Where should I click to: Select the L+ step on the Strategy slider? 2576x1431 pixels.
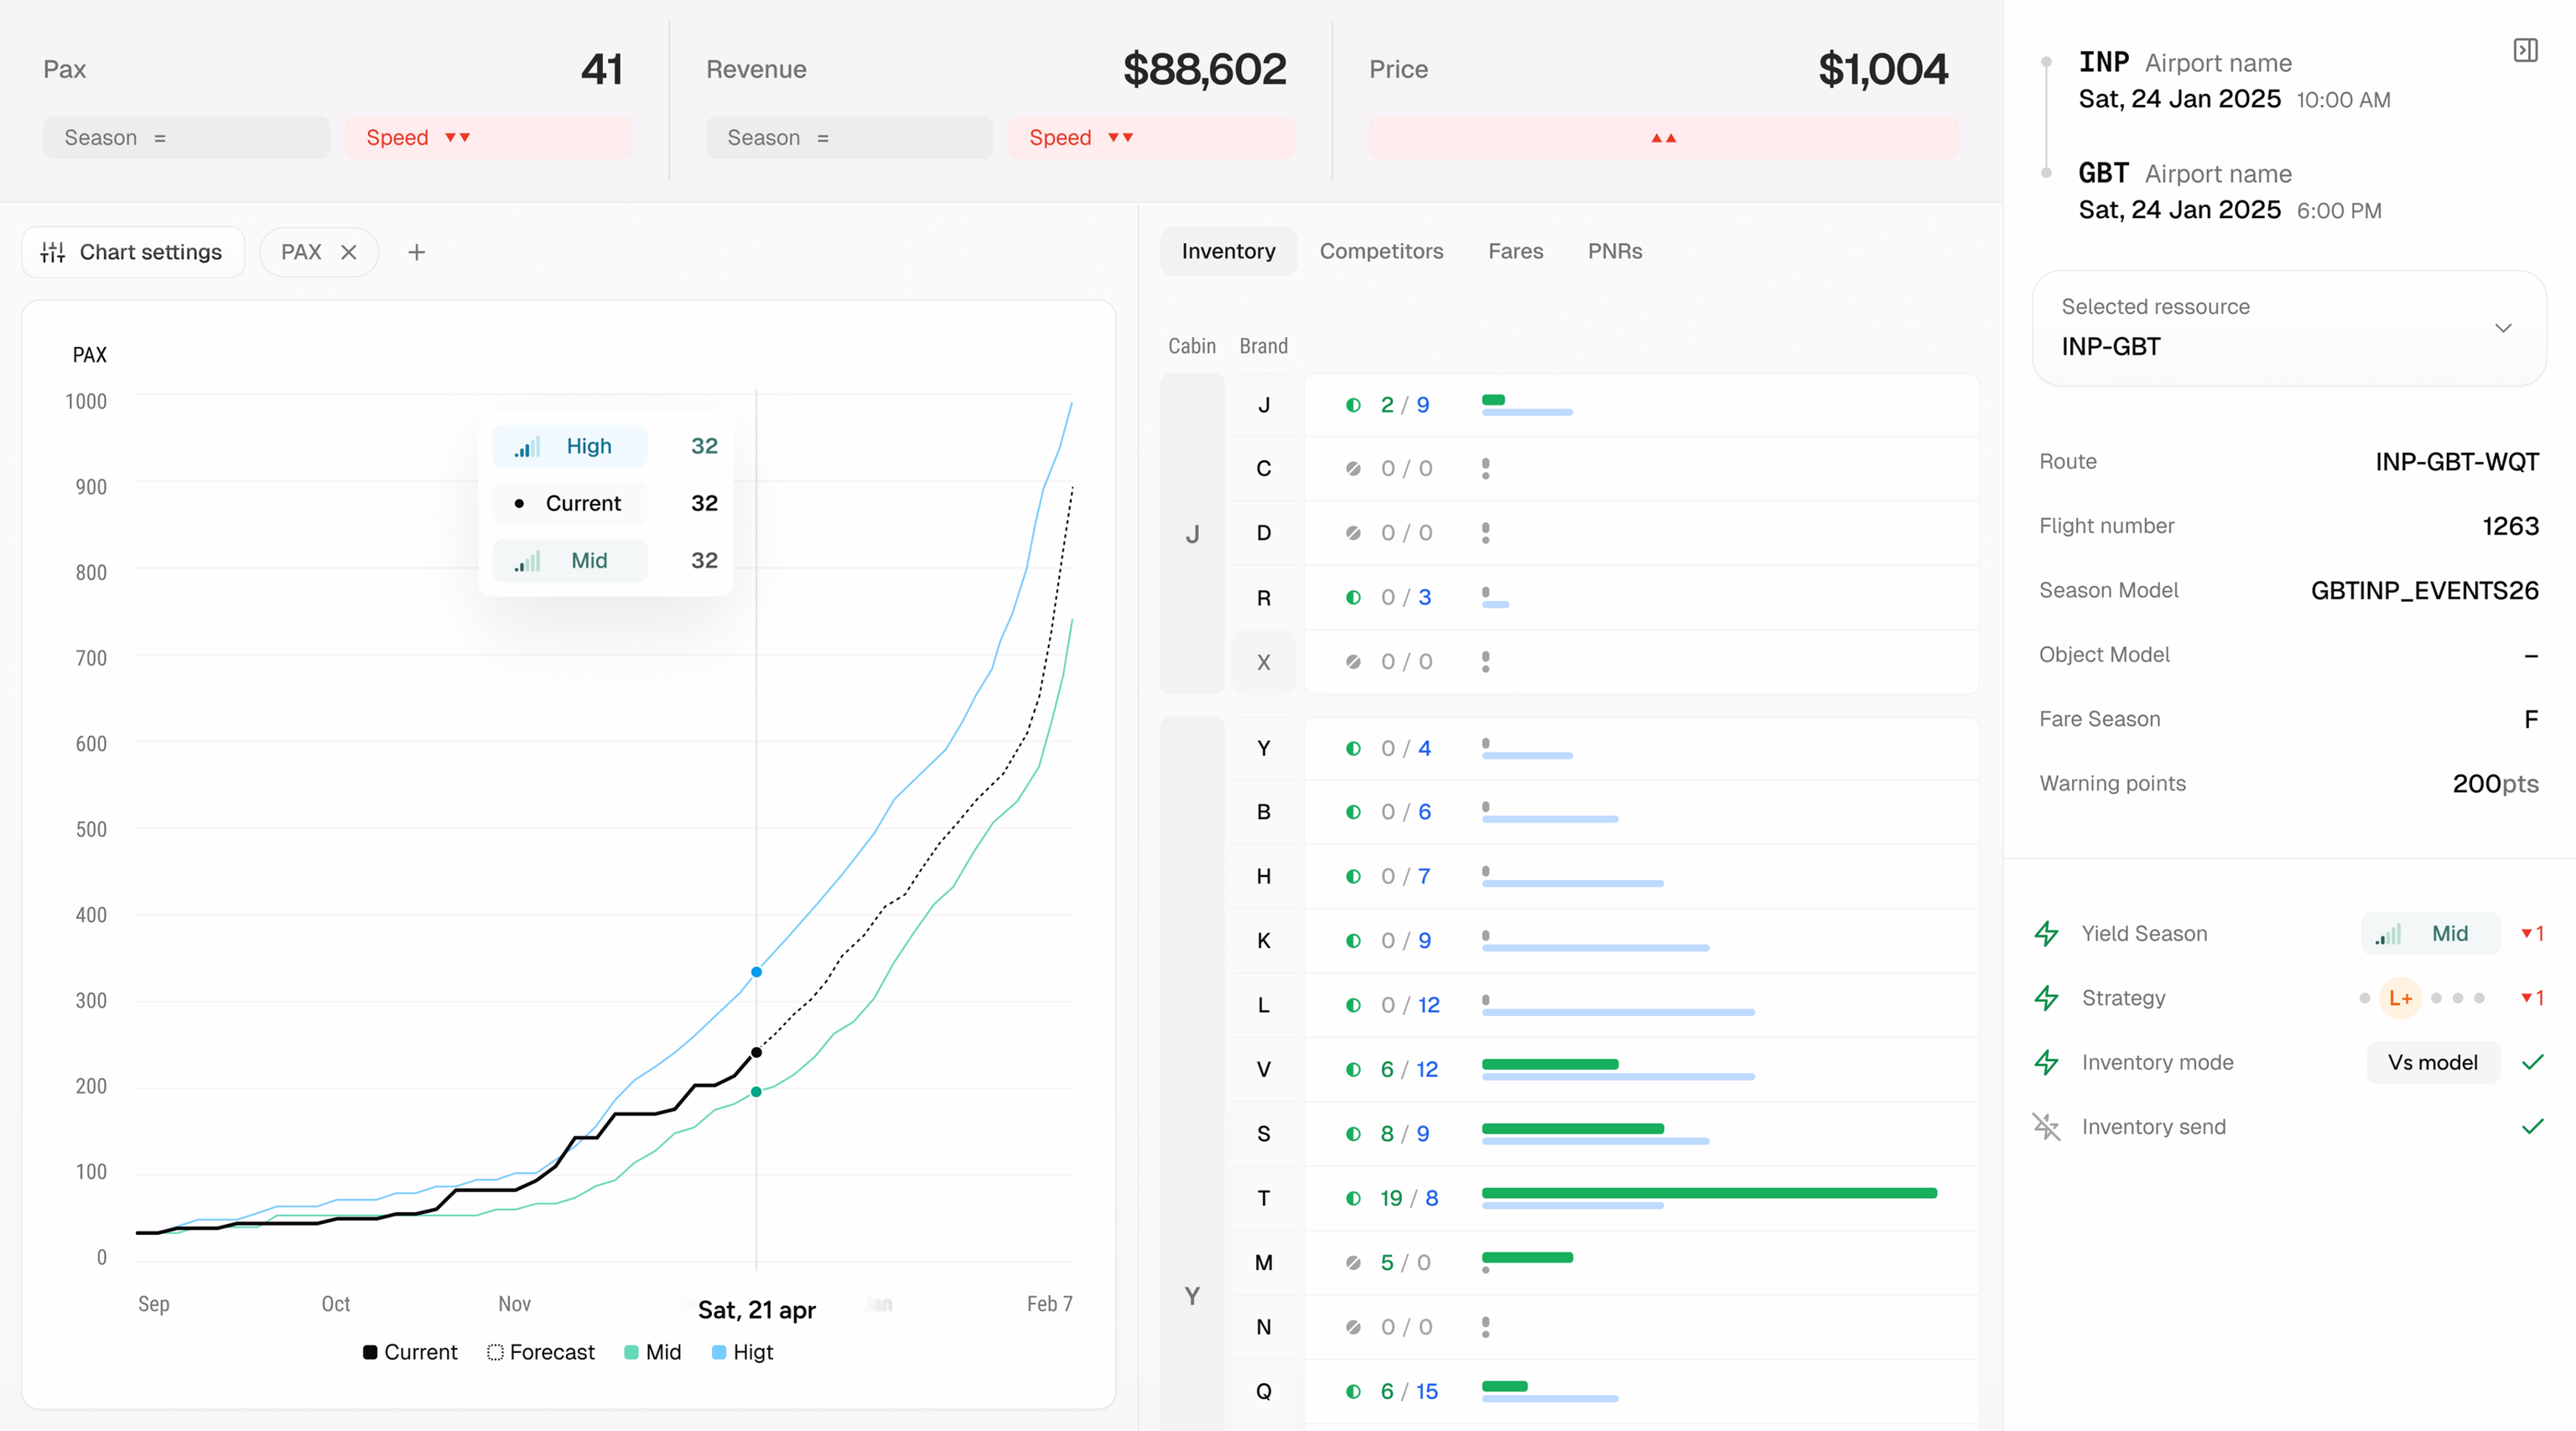pos(2400,998)
